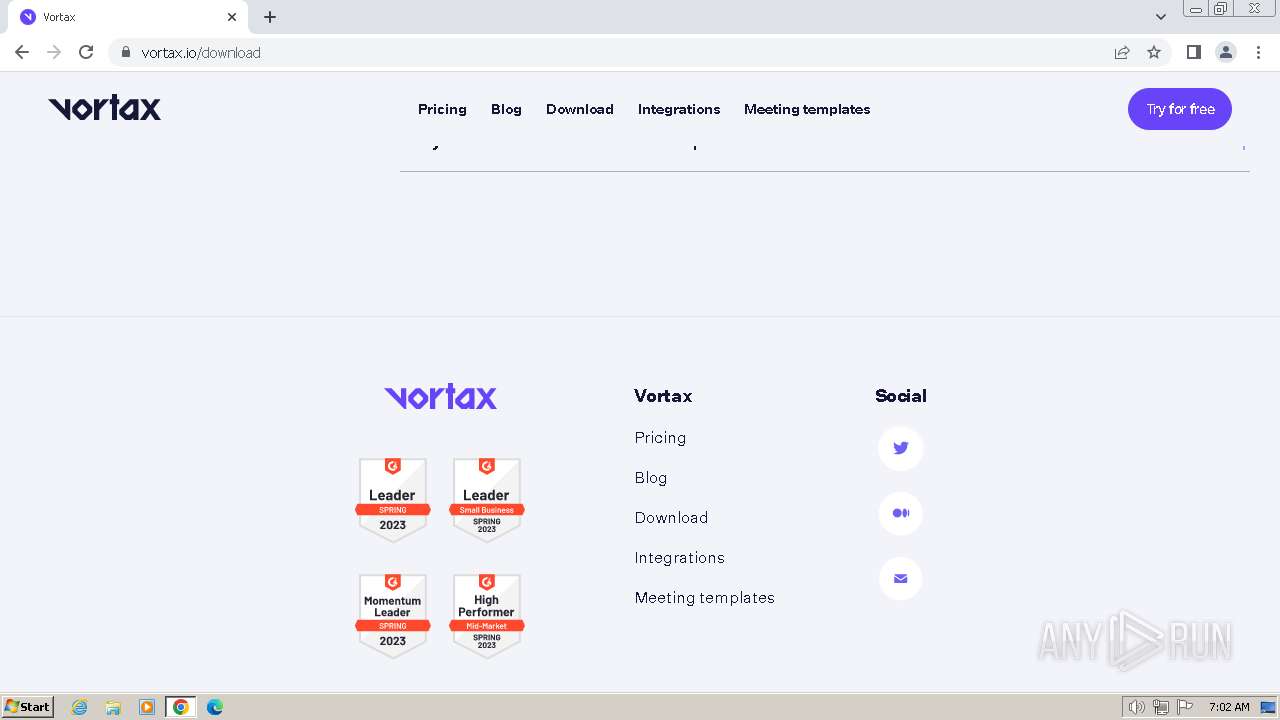Launch Microsoft Edge from taskbar

click(x=215, y=707)
